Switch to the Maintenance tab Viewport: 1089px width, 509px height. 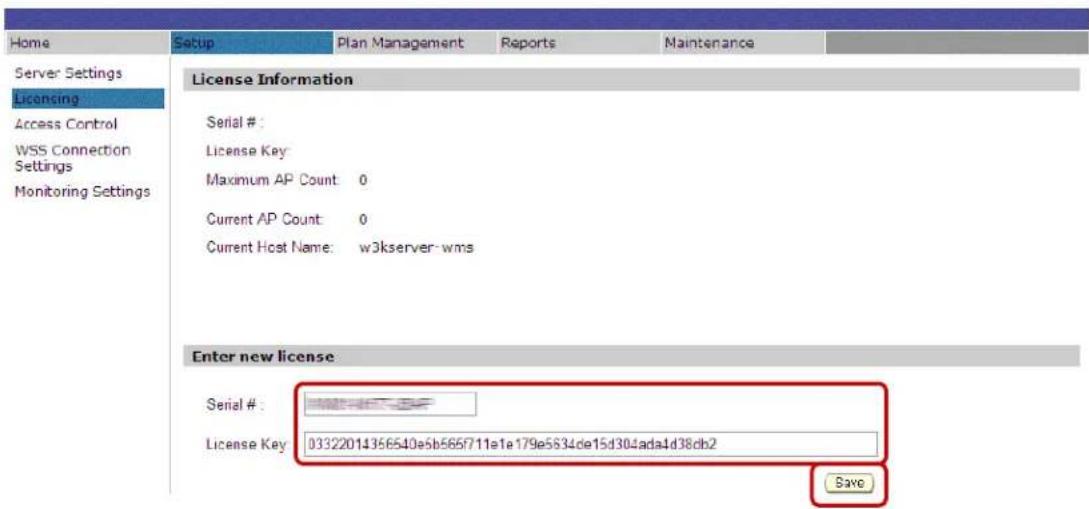[742, 43]
